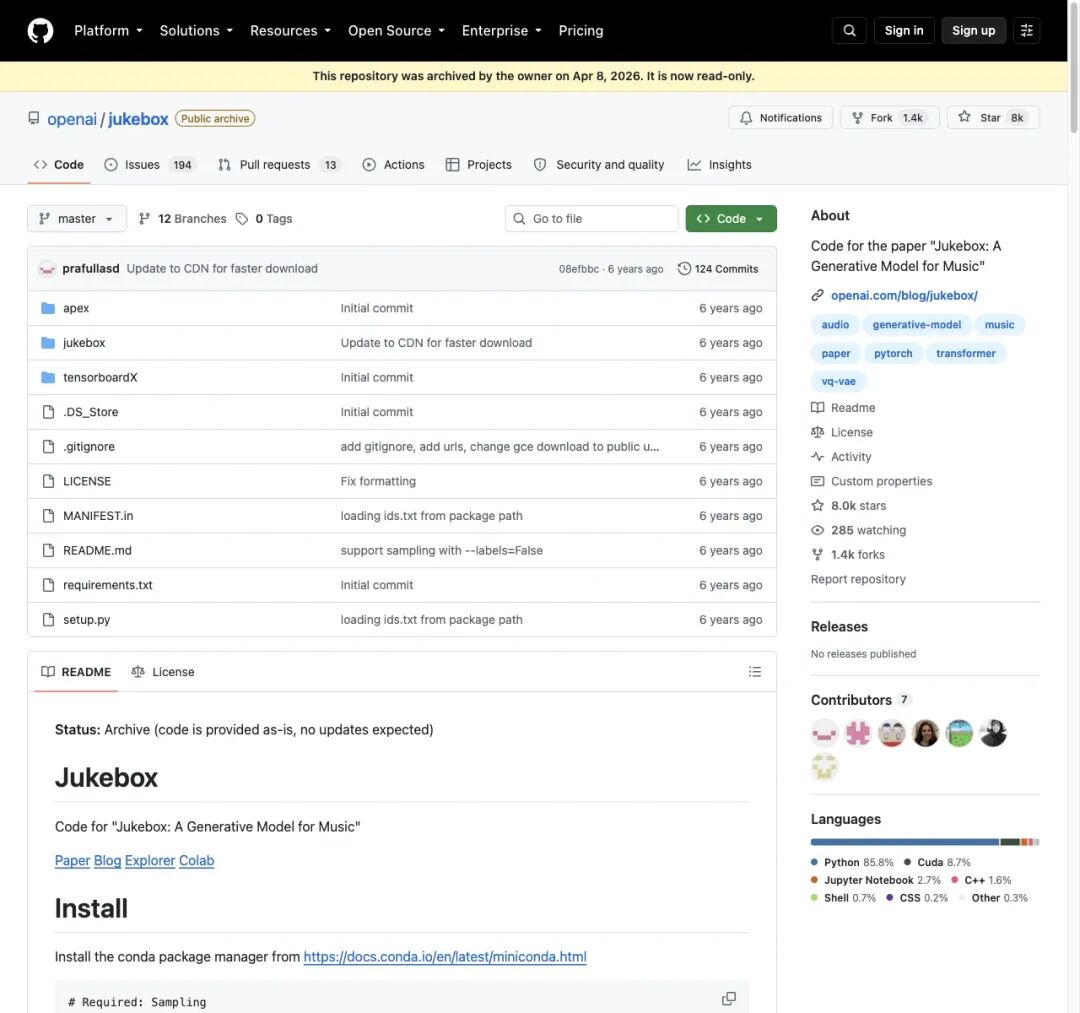Star the jukebox repository
Viewport: 1080px width, 1013px height.
(x=993, y=118)
